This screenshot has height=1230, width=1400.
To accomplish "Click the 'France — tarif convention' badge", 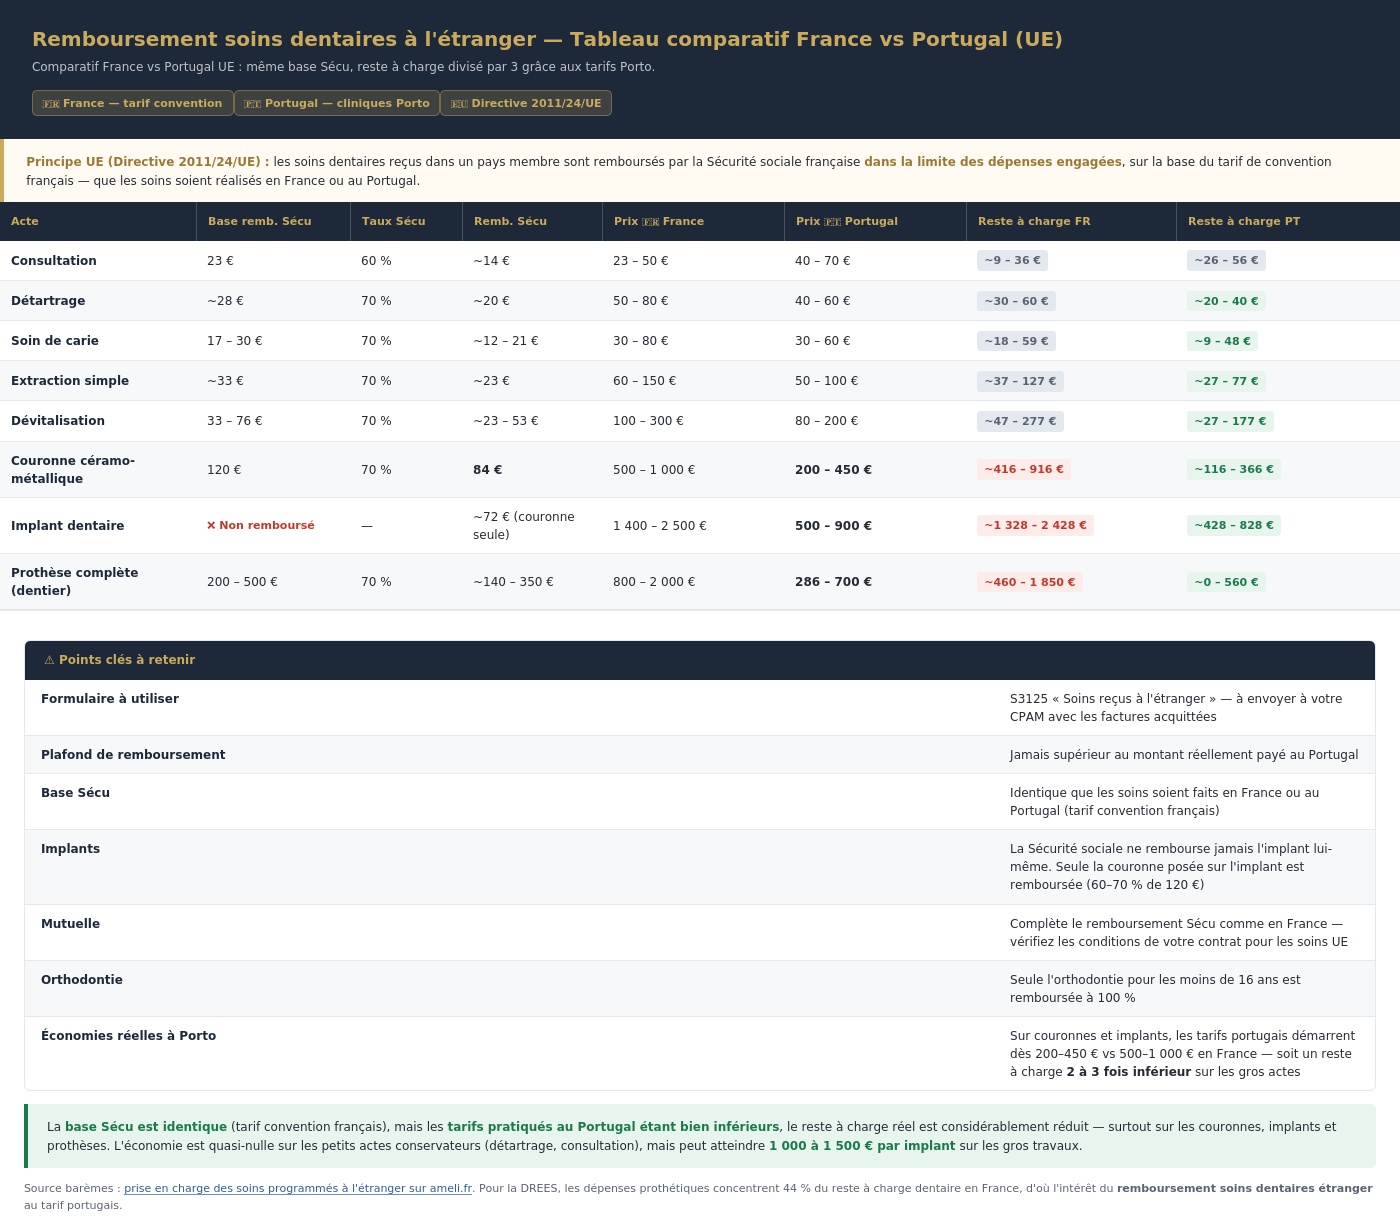I will (133, 103).
